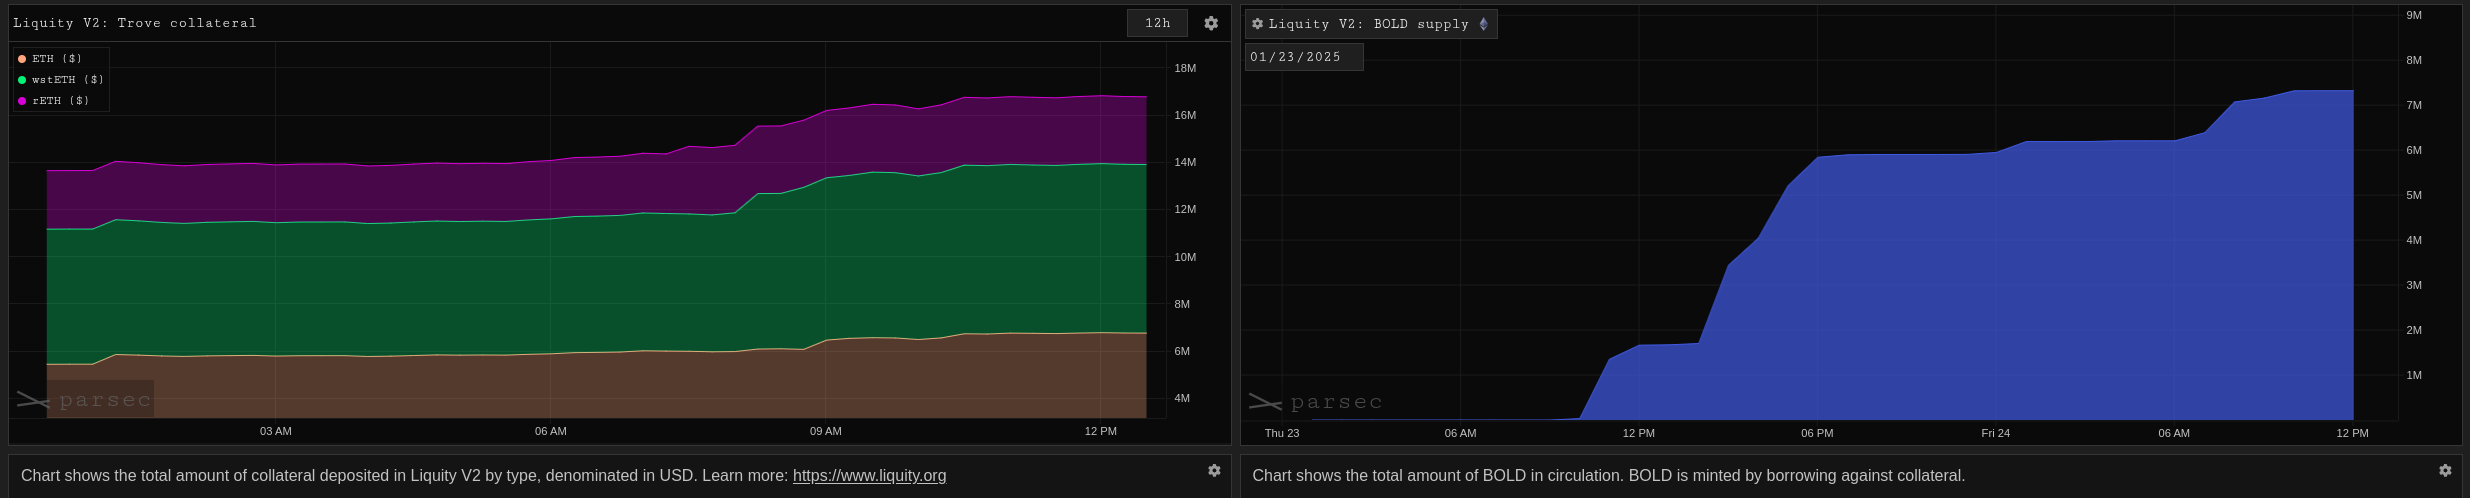2470x498 pixels.
Task: Open Trove collateral chart settings gear
Action: (1211, 23)
